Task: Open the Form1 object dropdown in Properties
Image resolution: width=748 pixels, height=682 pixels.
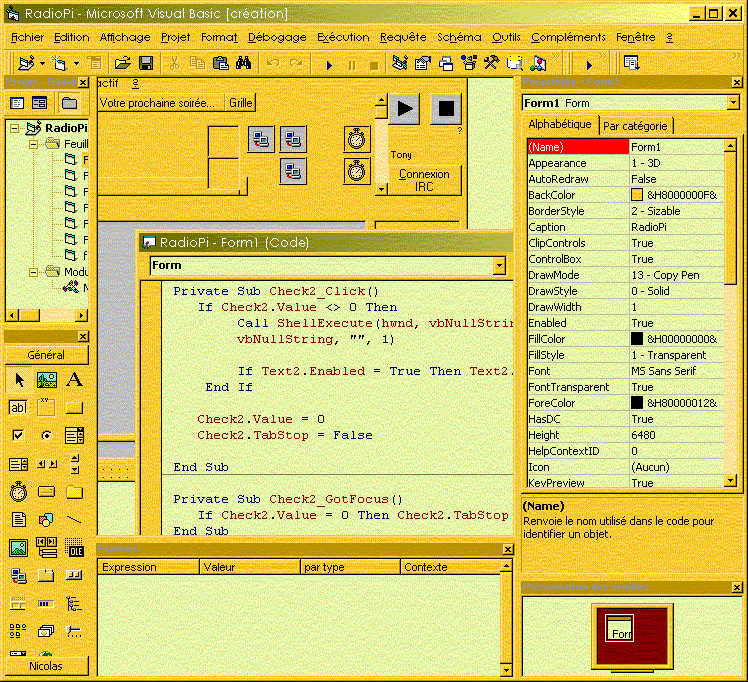Action: (733, 103)
